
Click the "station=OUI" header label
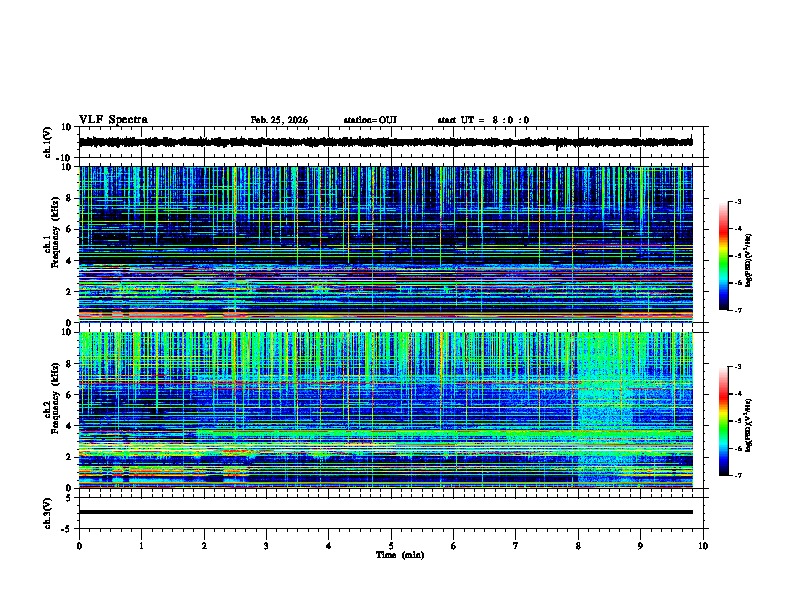pyautogui.click(x=370, y=120)
